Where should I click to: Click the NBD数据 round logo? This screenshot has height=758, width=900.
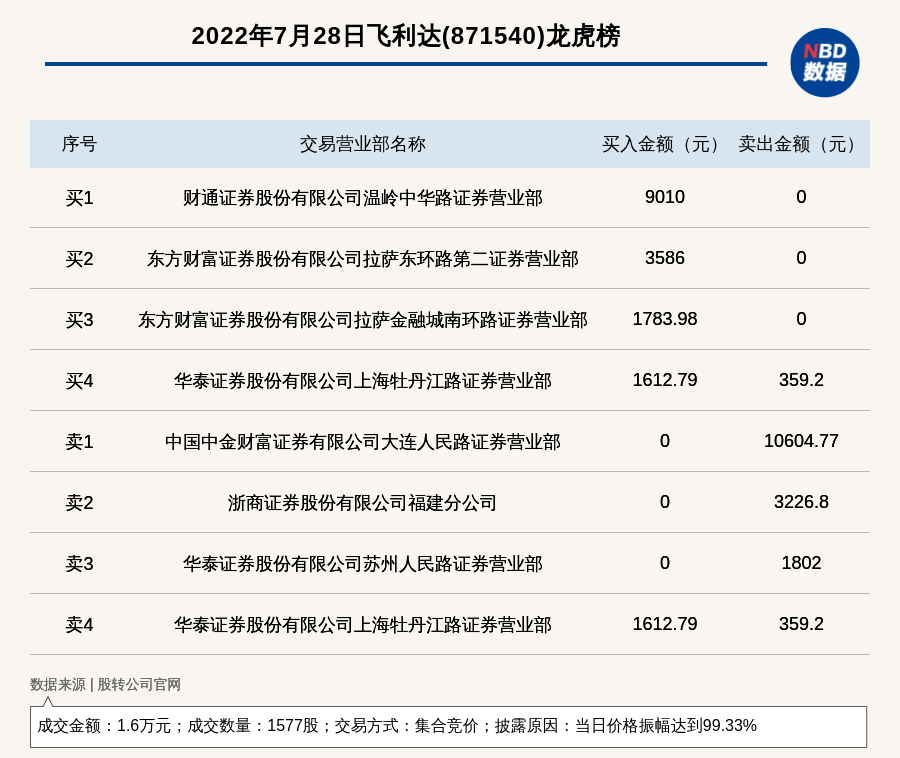point(825,63)
